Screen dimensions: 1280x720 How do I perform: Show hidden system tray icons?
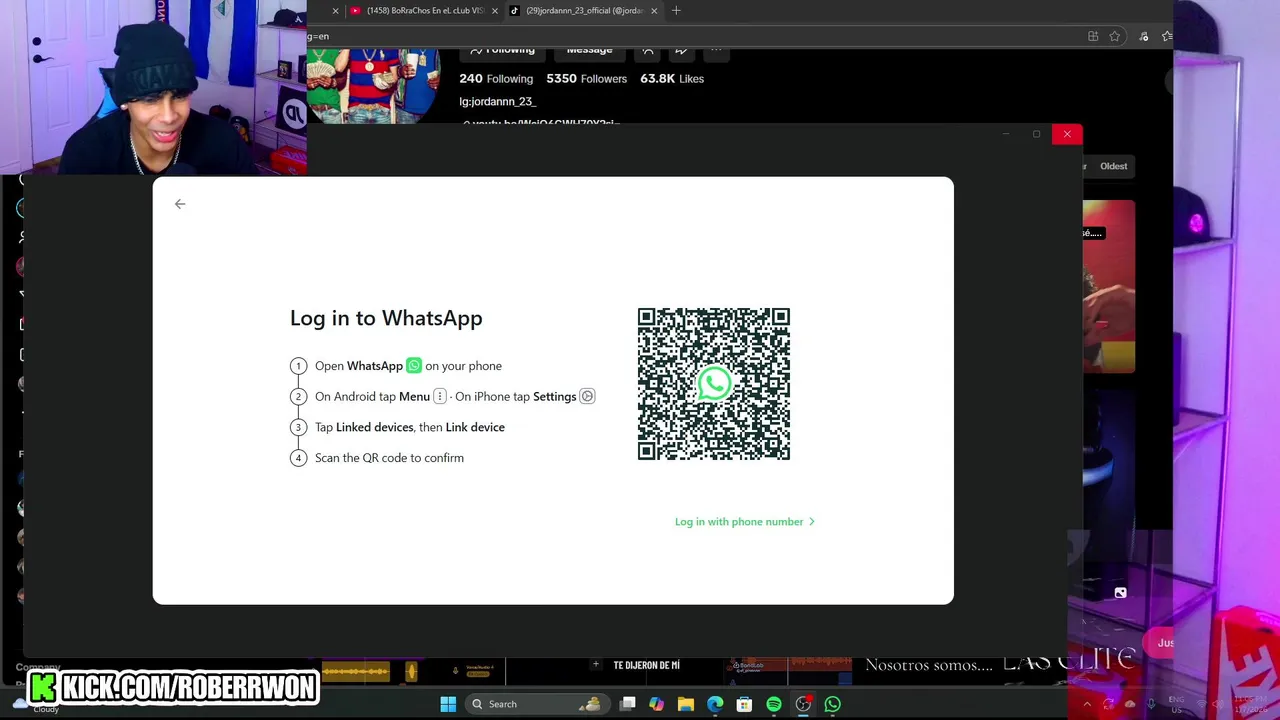(1087, 704)
